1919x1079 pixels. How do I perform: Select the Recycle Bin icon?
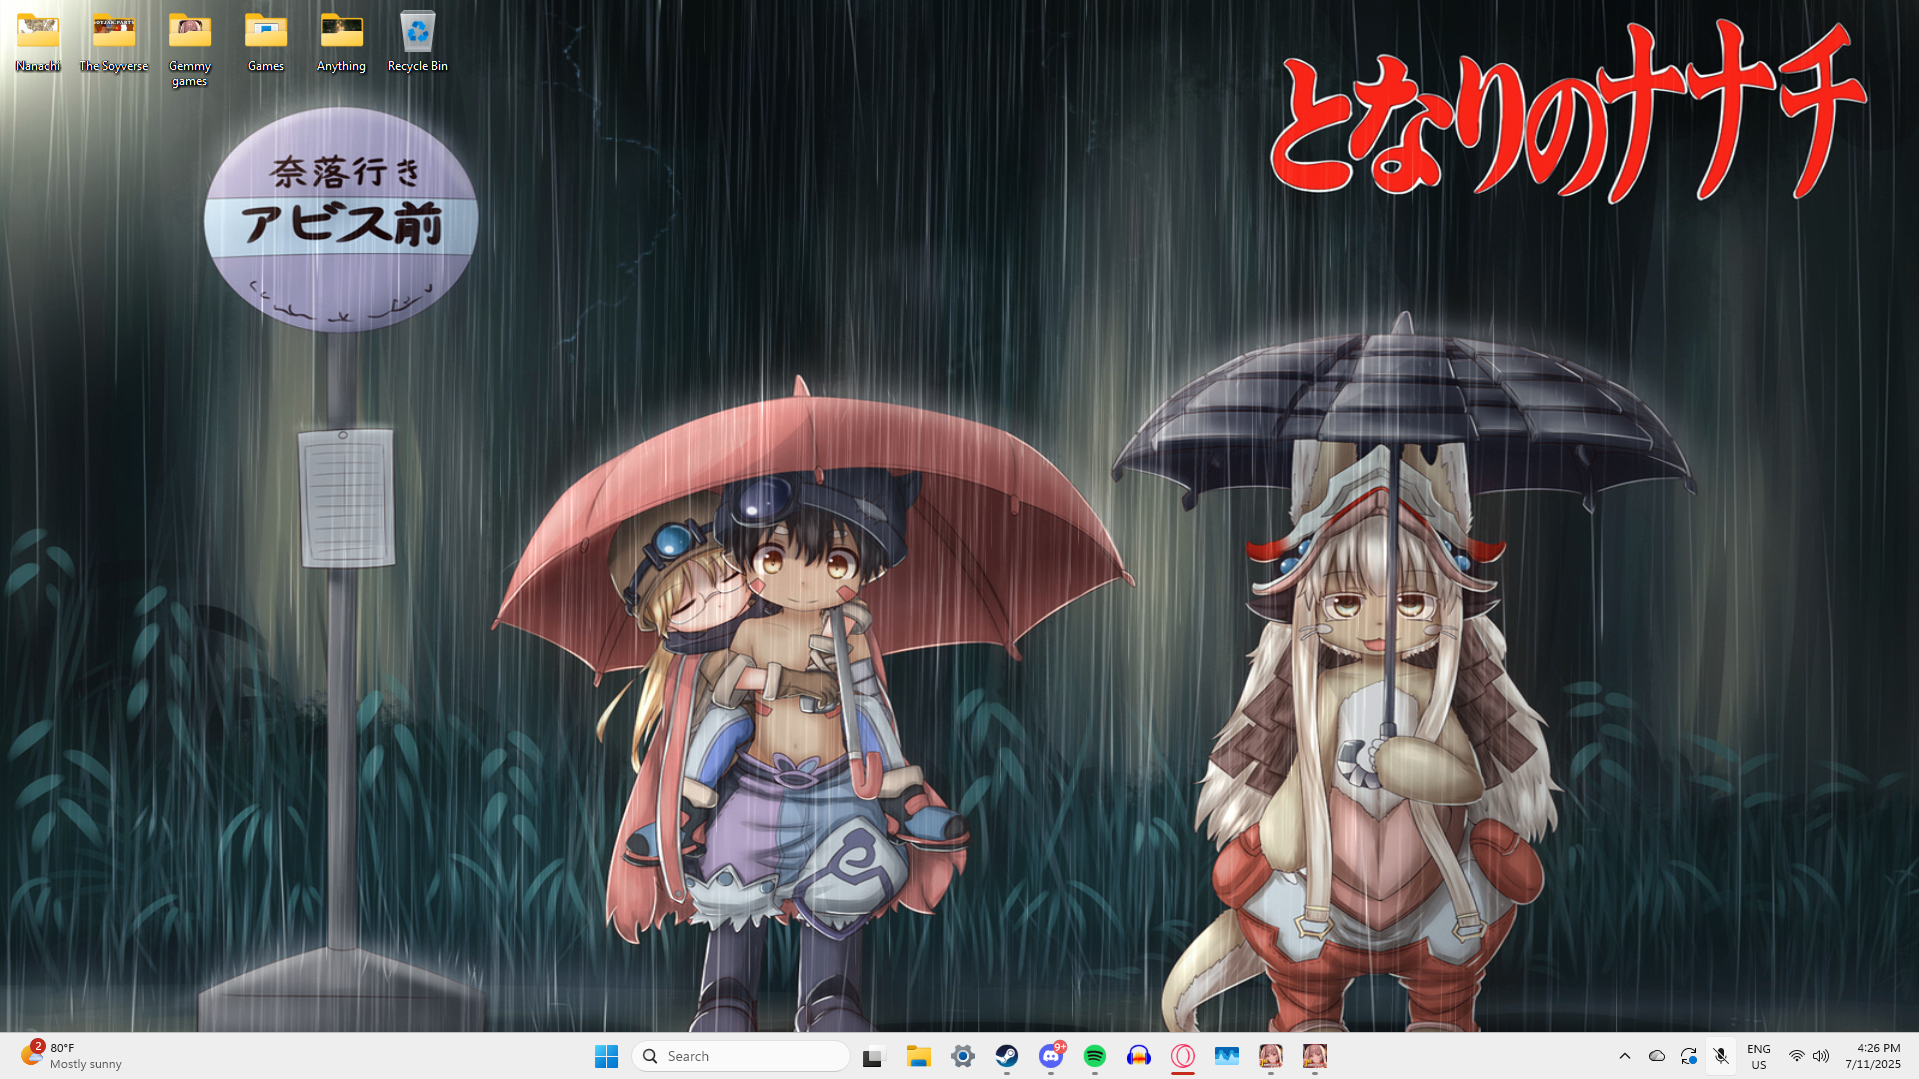coord(418,42)
